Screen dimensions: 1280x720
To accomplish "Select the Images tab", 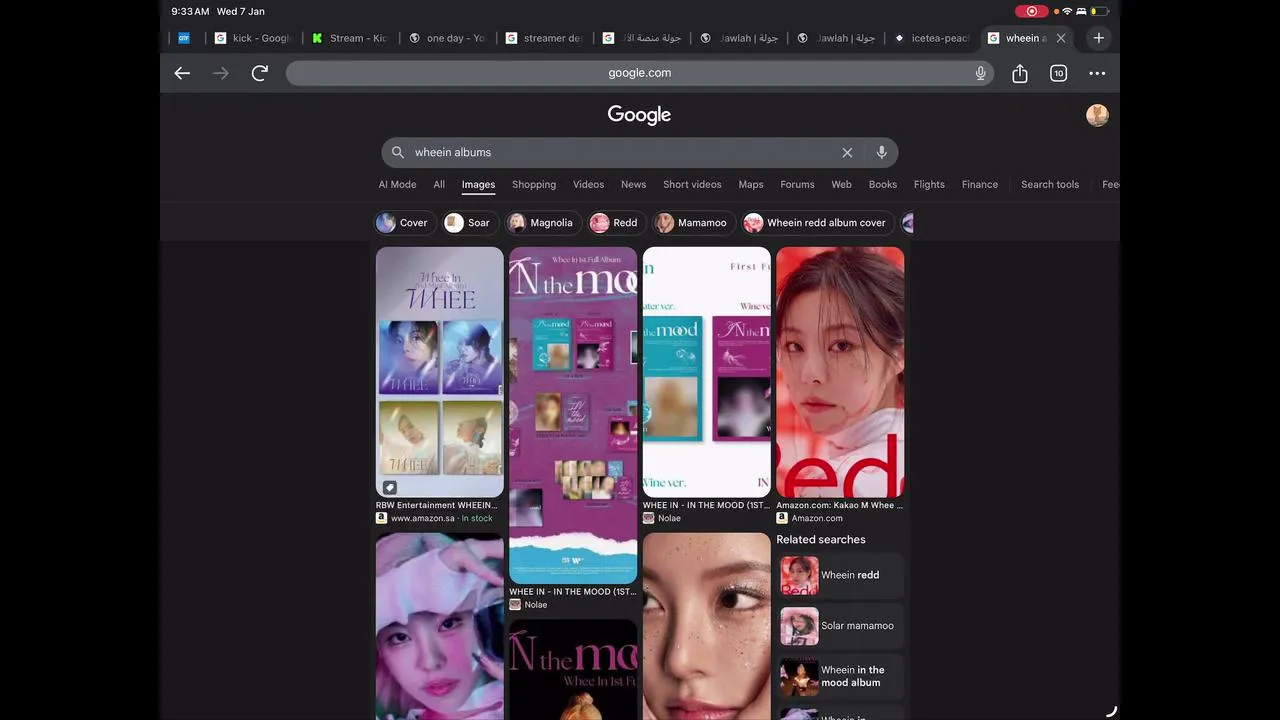I will pyautogui.click(x=478, y=184).
